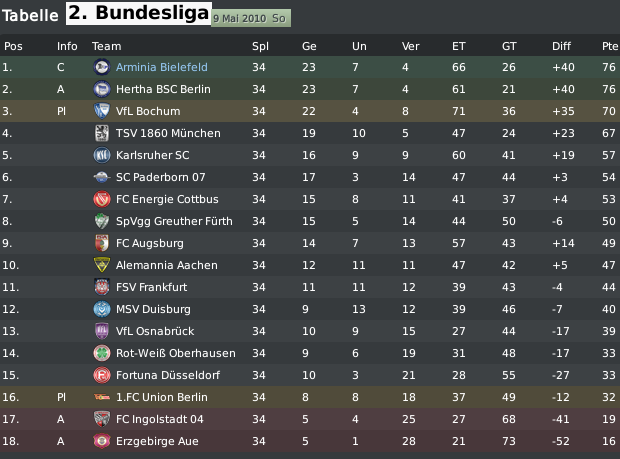The width and height of the screenshot is (620, 459).
Task: Click the FC Energie Cottbus crest
Action: tap(102, 199)
